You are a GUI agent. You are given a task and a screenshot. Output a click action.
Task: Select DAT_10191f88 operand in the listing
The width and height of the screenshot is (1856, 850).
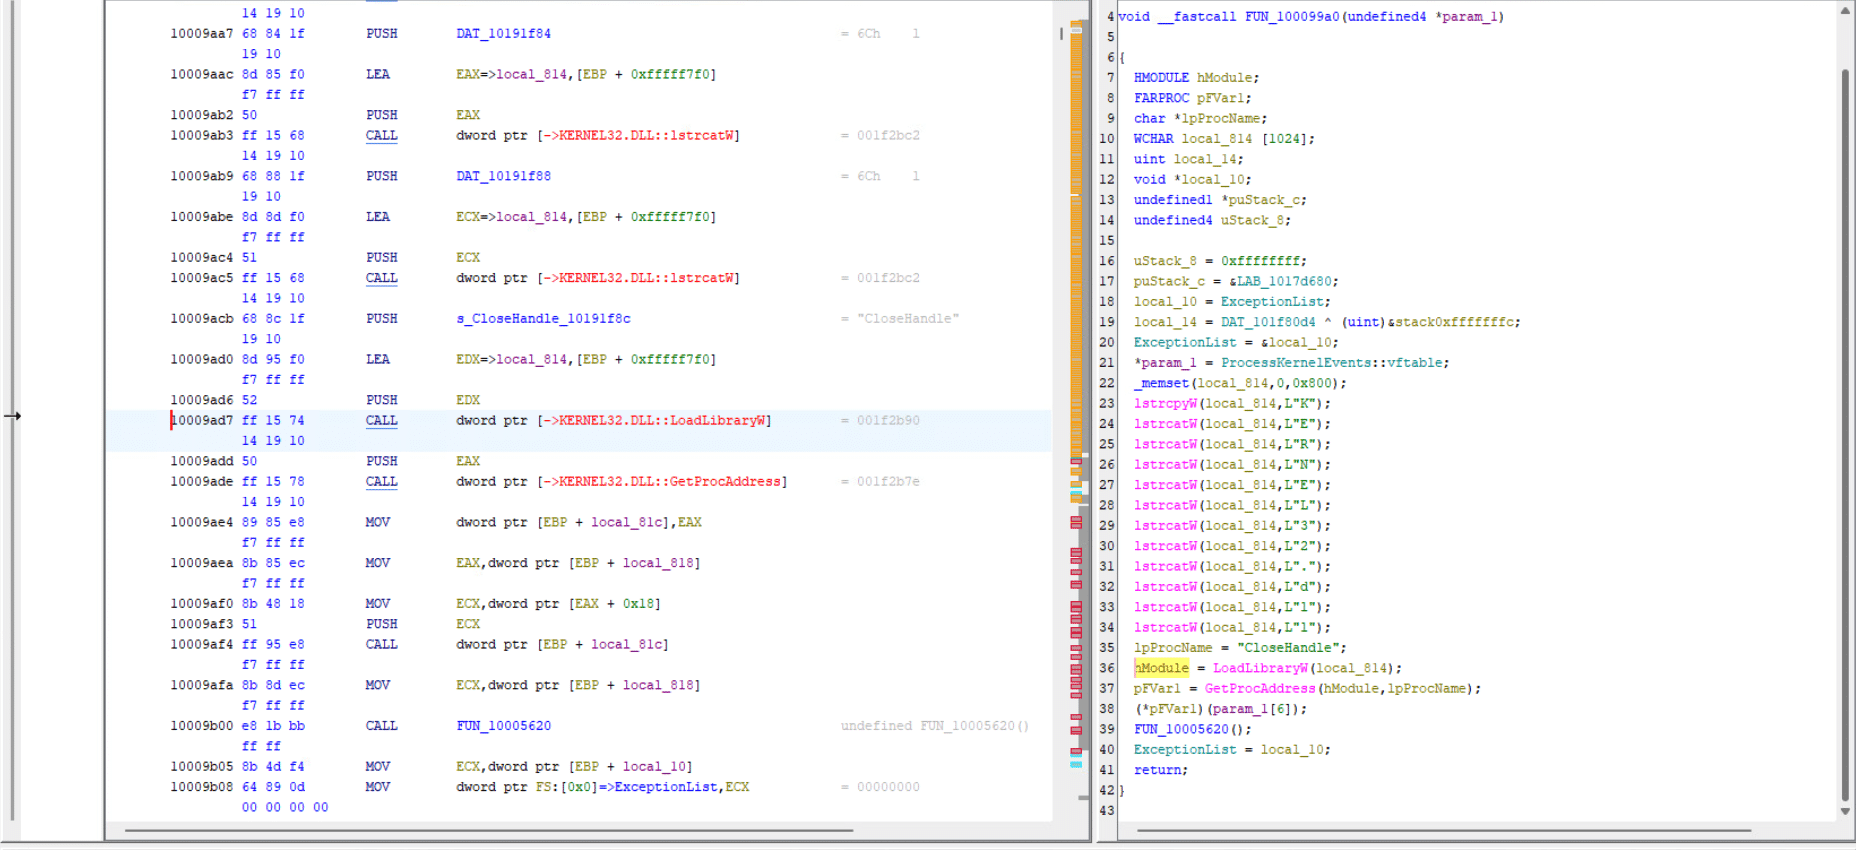coord(504,176)
